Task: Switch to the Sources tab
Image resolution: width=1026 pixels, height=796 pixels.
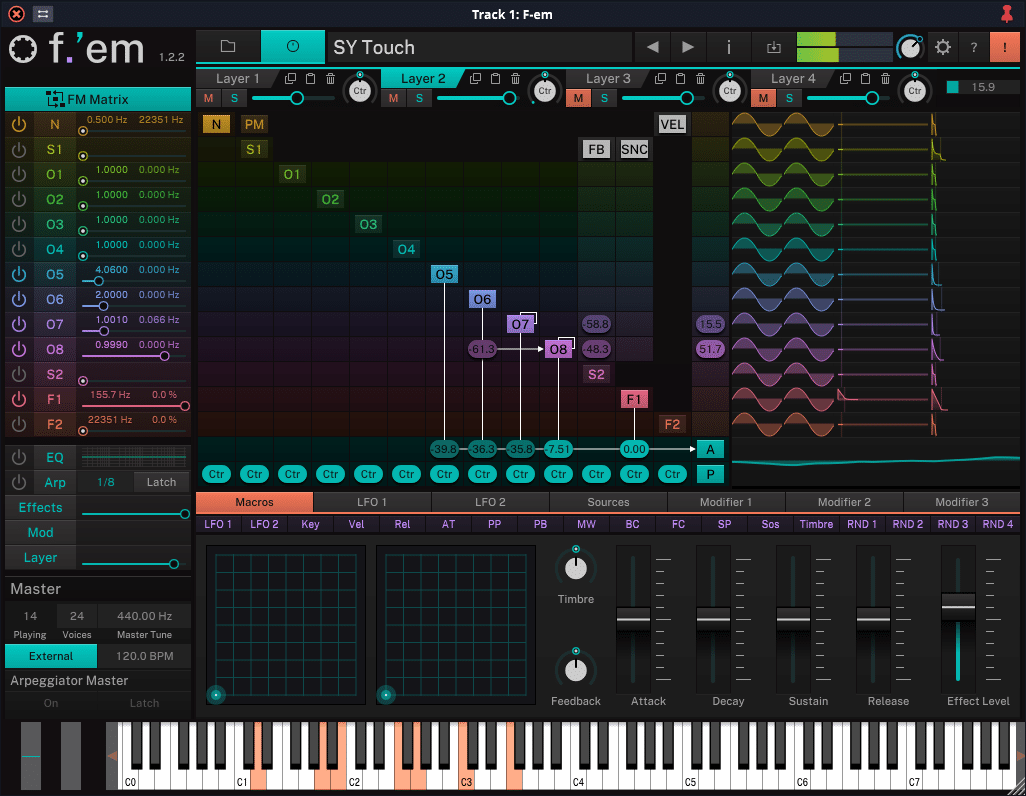Action: (x=608, y=502)
